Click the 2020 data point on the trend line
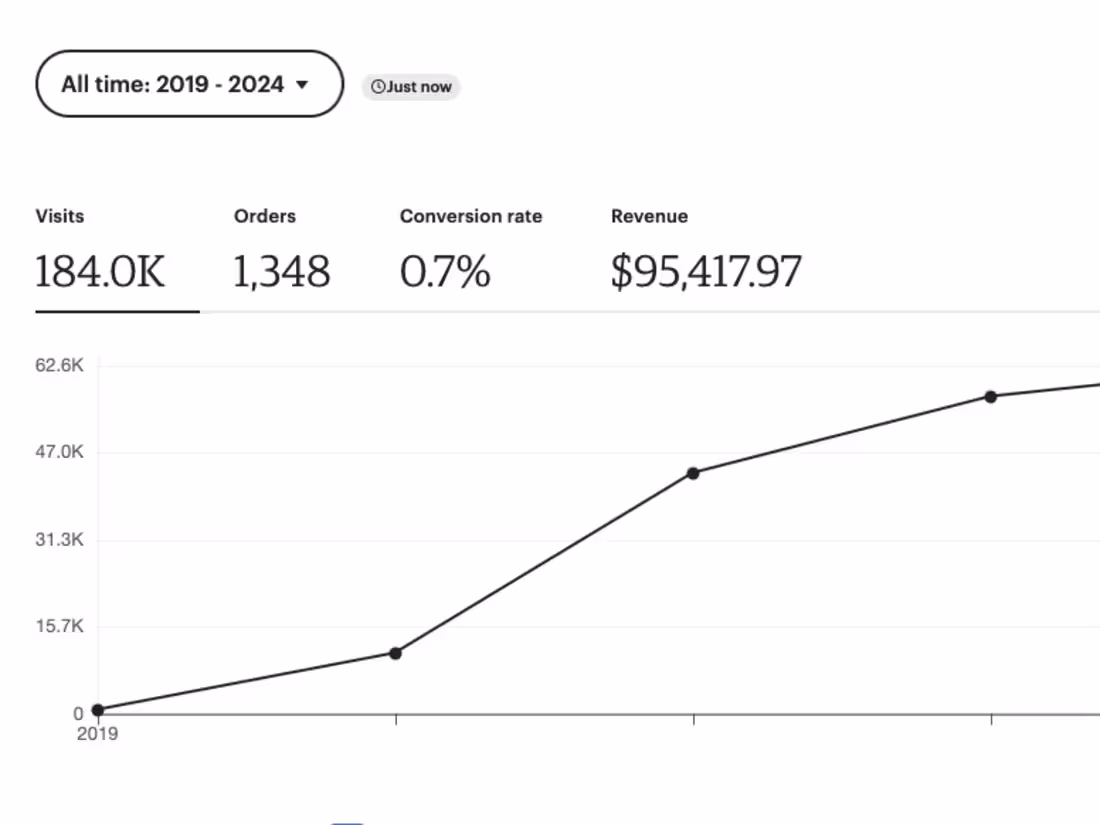The height and width of the screenshot is (825, 1100). click(x=395, y=652)
